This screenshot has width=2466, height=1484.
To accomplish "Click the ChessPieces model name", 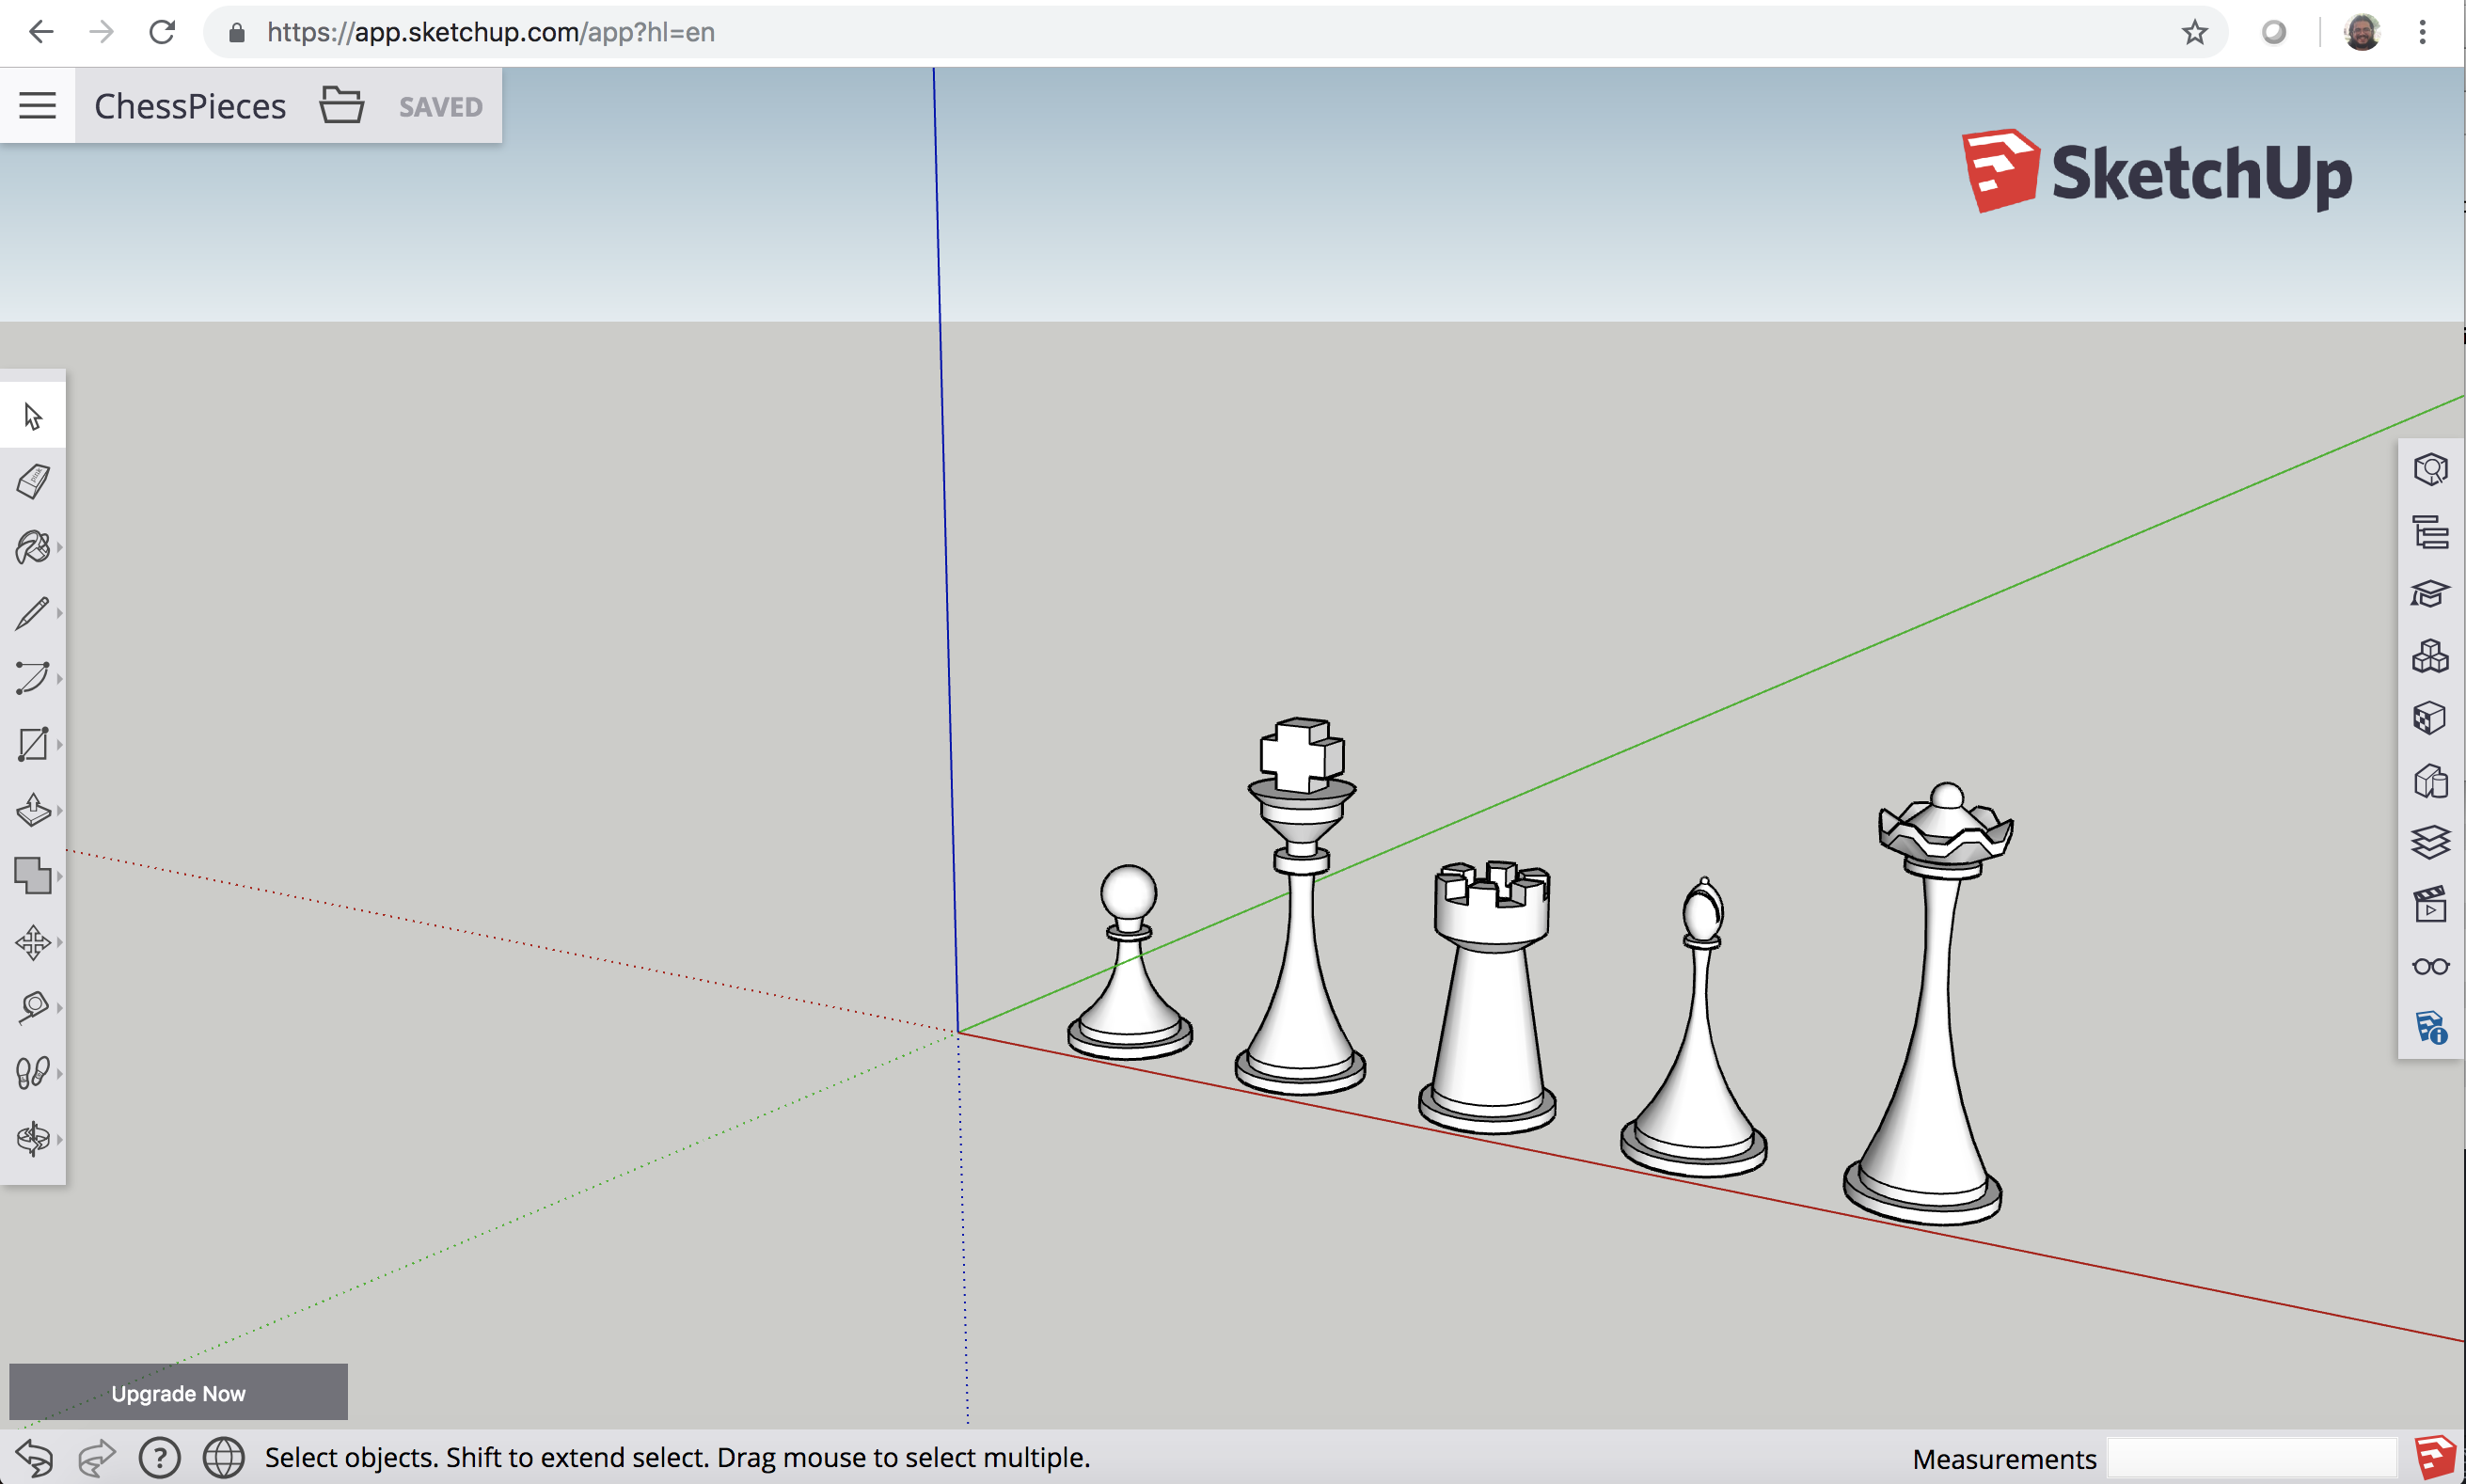I will (x=190, y=106).
